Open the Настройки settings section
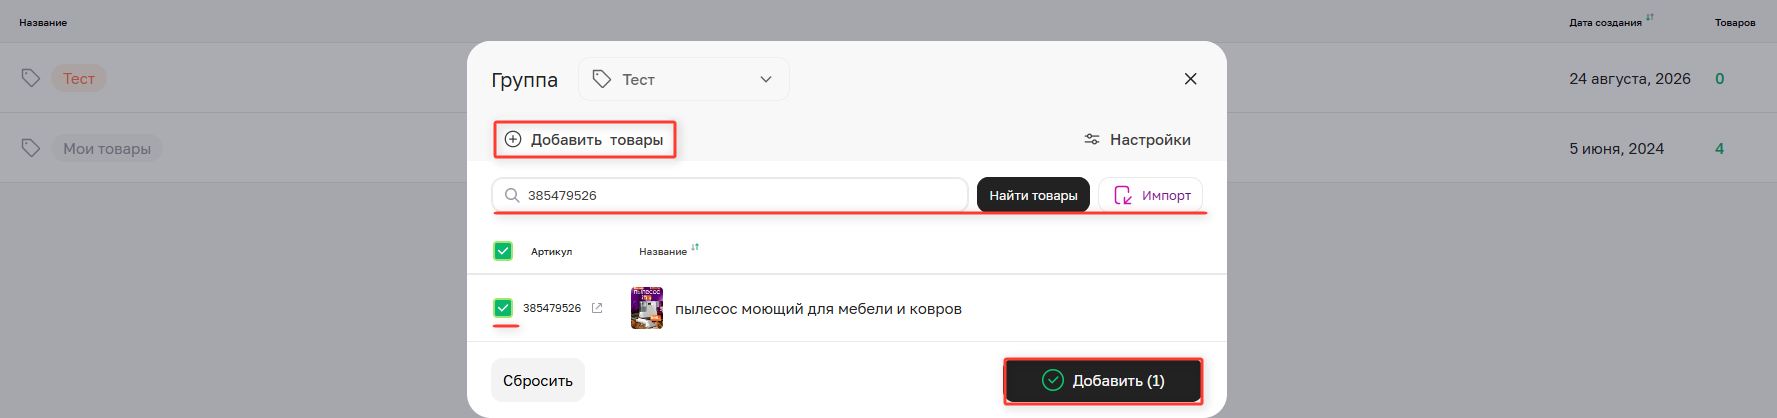 [x=1138, y=140]
